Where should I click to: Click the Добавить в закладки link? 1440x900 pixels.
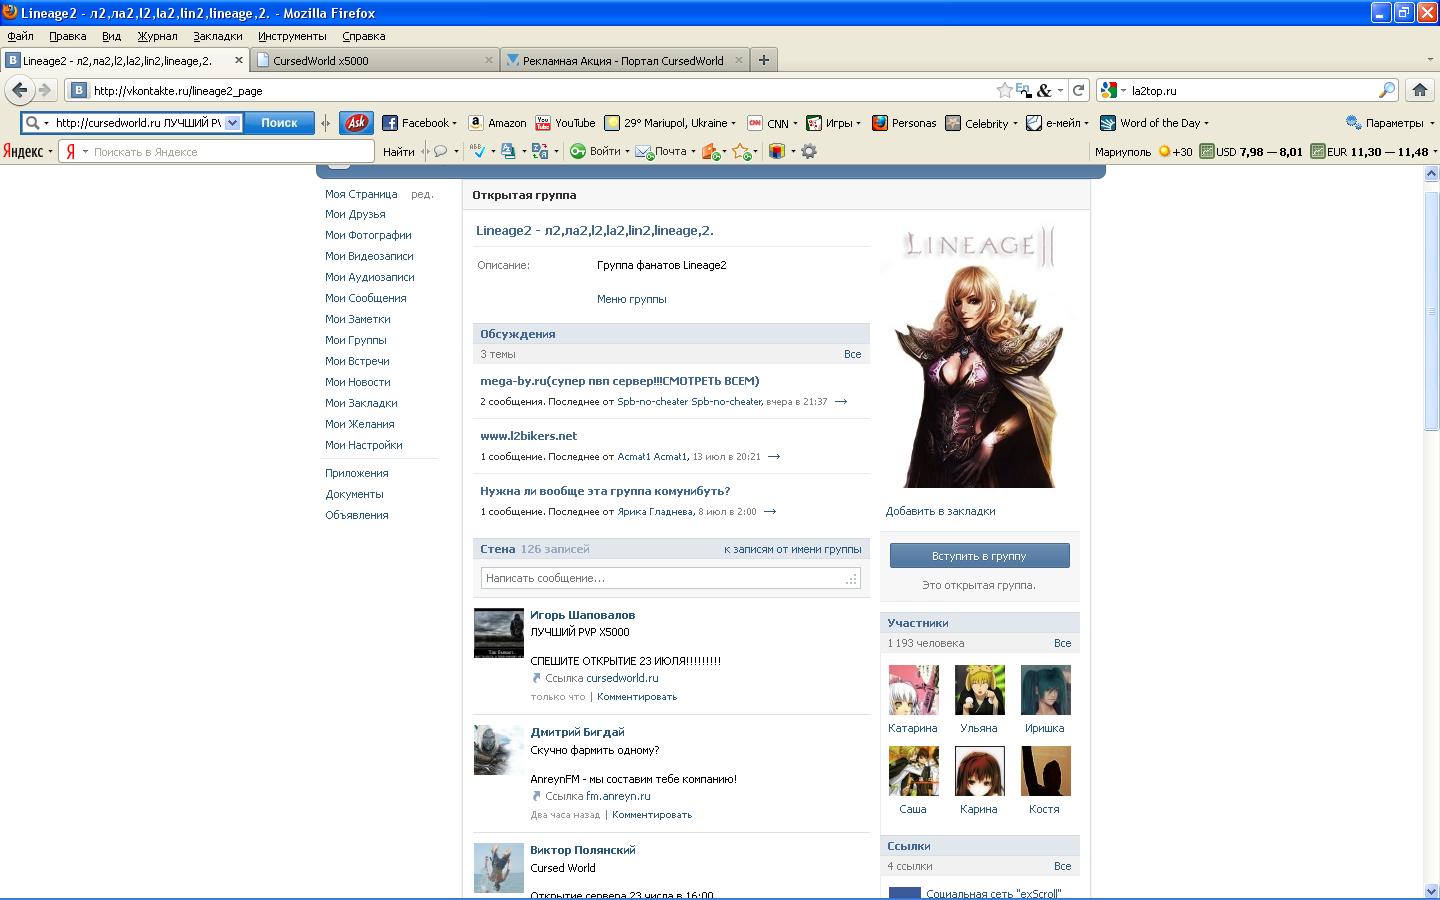pos(940,511)
